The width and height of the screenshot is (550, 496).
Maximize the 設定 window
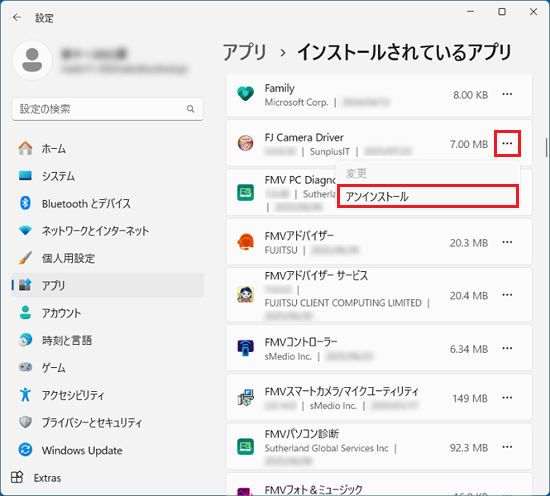(502, 12)
